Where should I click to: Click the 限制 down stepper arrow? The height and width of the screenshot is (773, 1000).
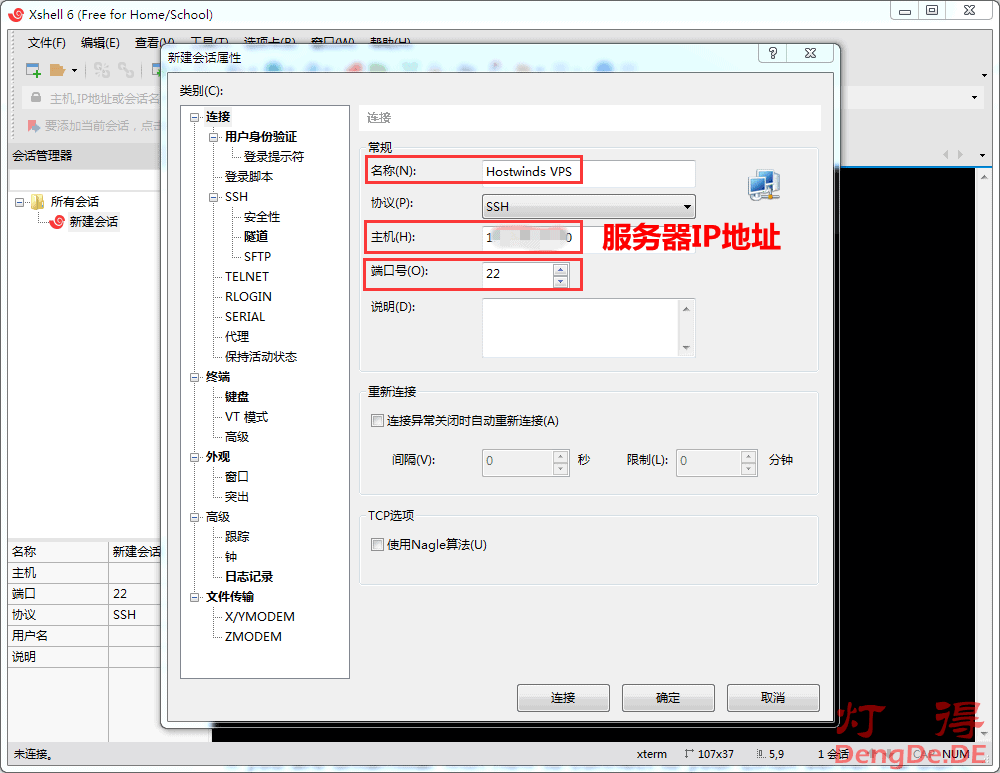pos(749,469)
